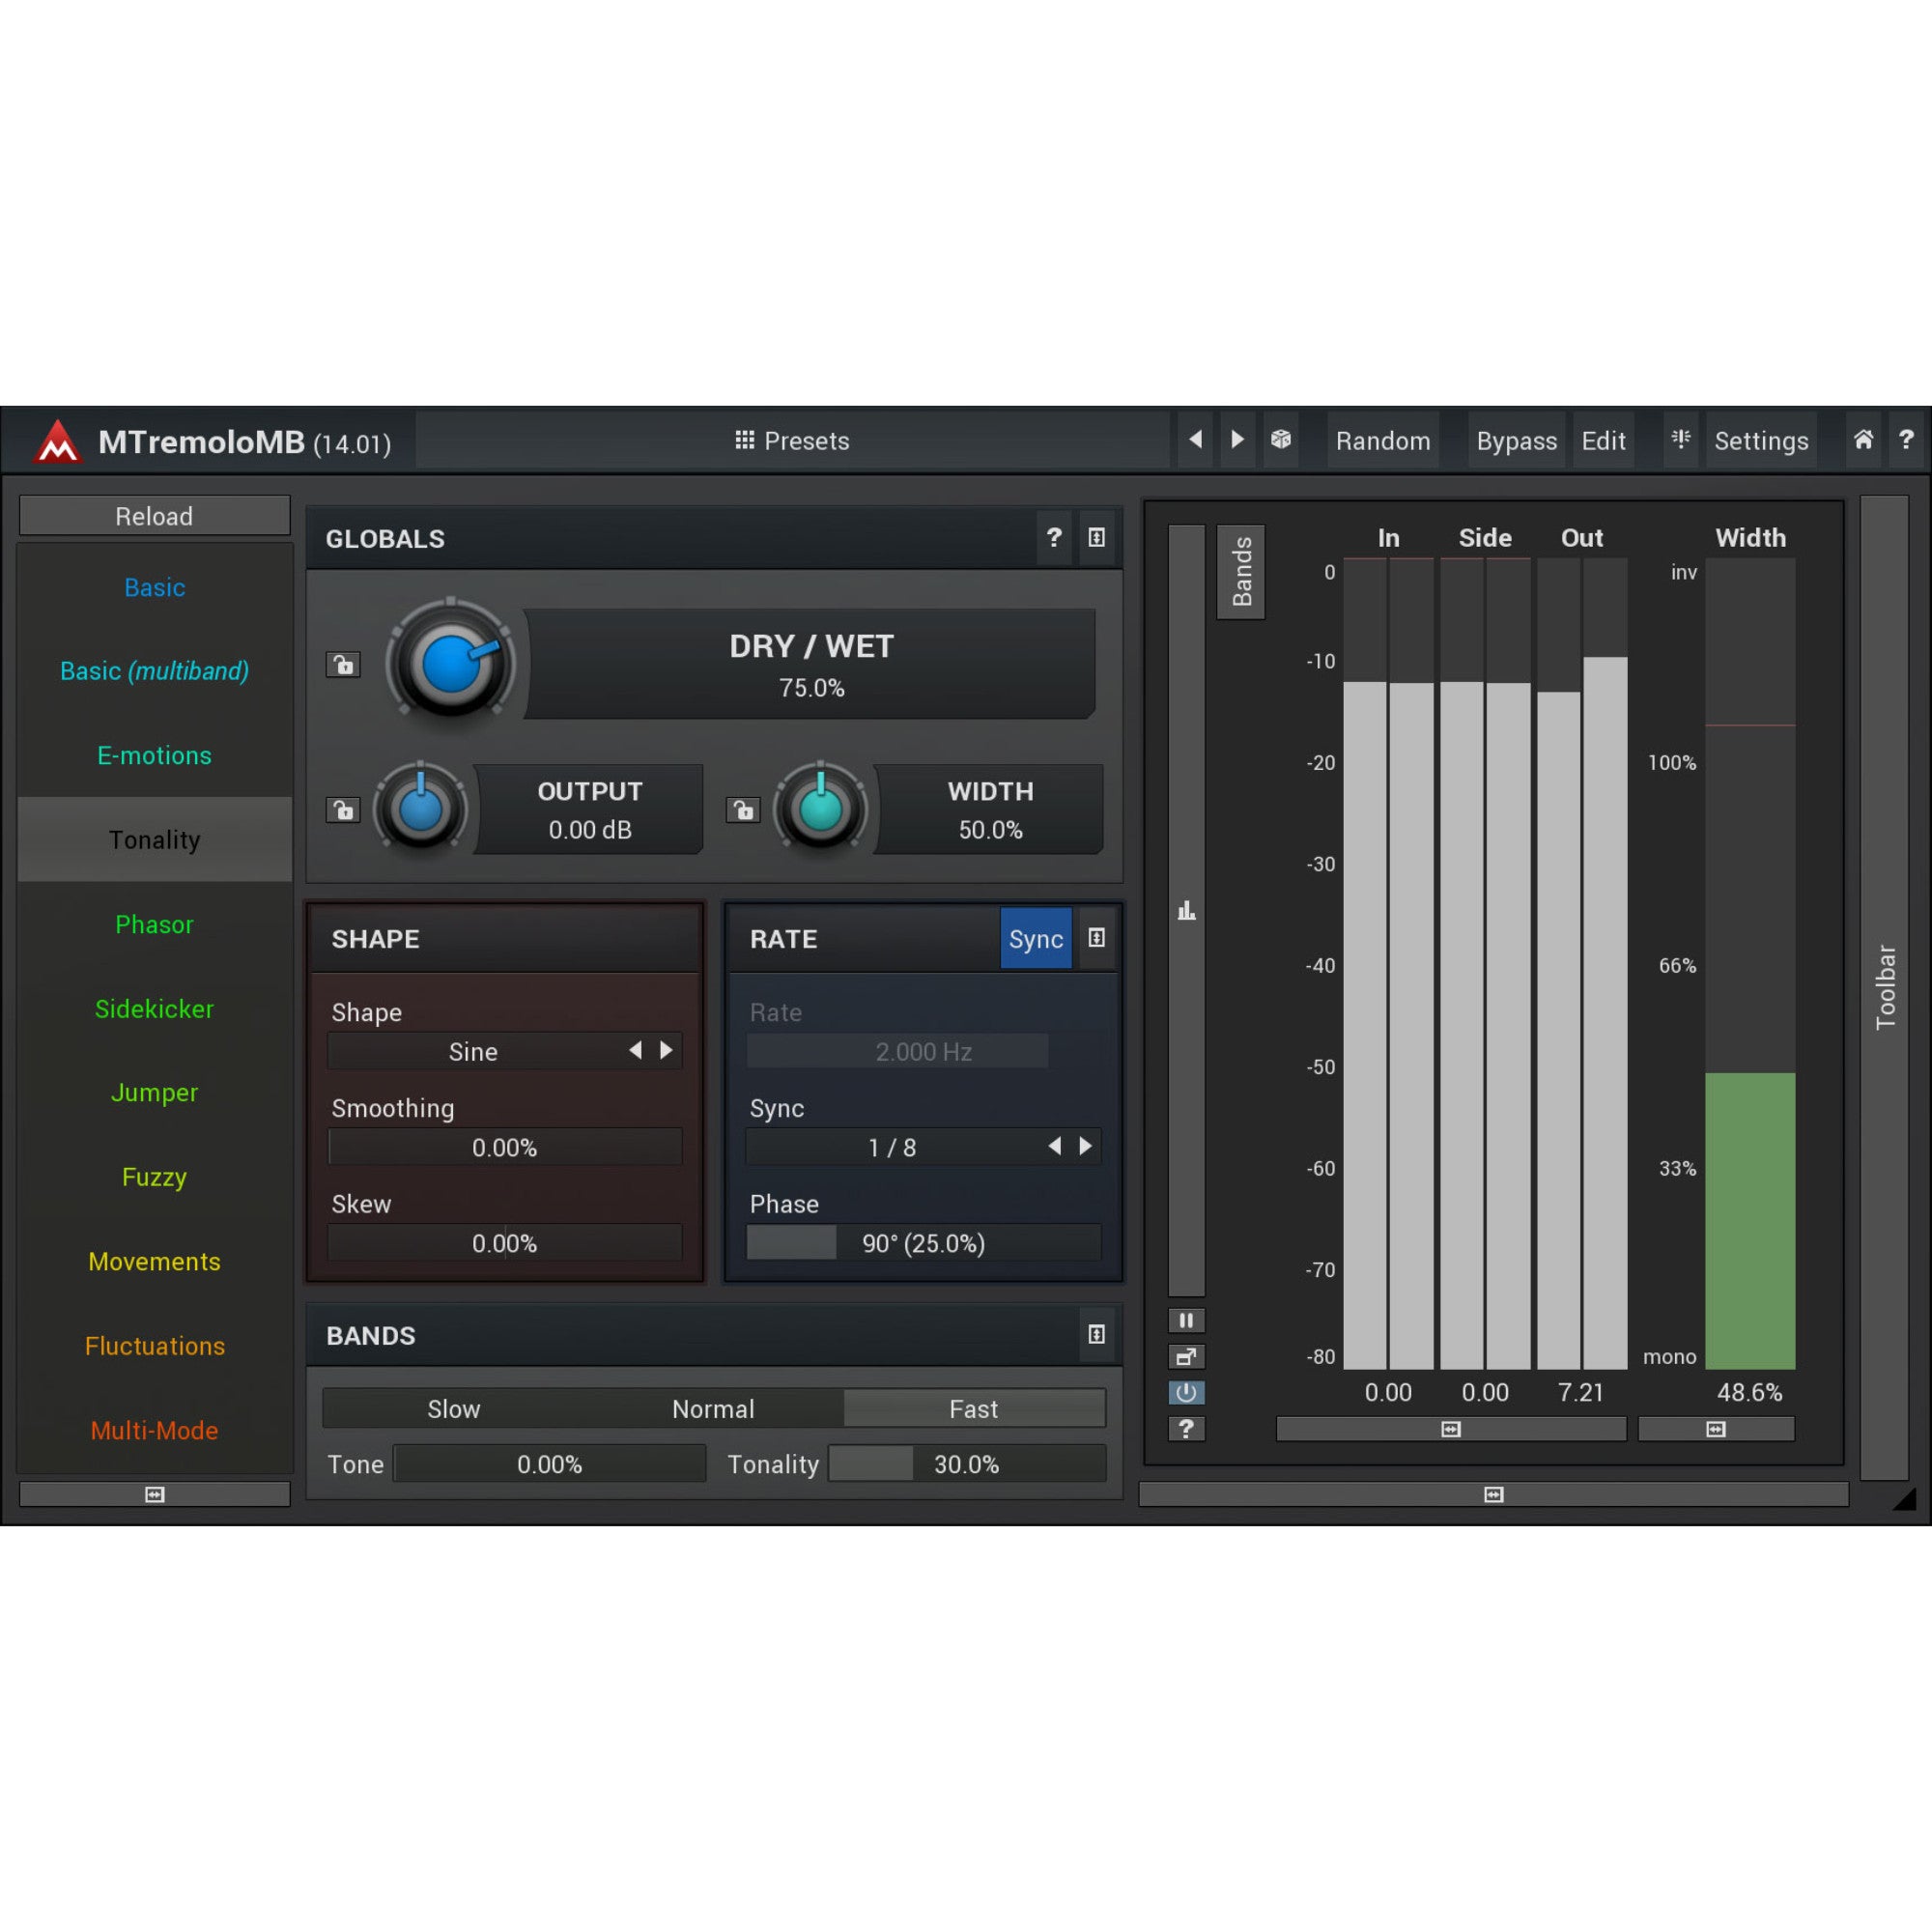Click the grid icon next to Presets
This screenshot has height=1932, width=1932.
click(745, 440)
